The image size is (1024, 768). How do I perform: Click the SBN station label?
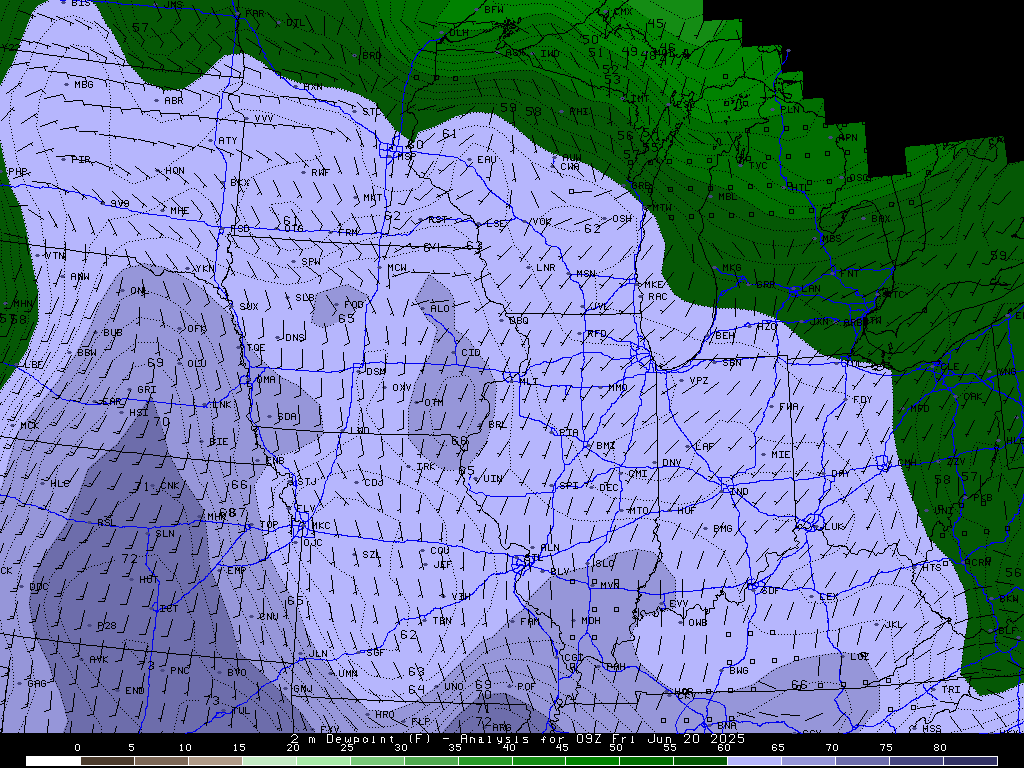point(731,362)
